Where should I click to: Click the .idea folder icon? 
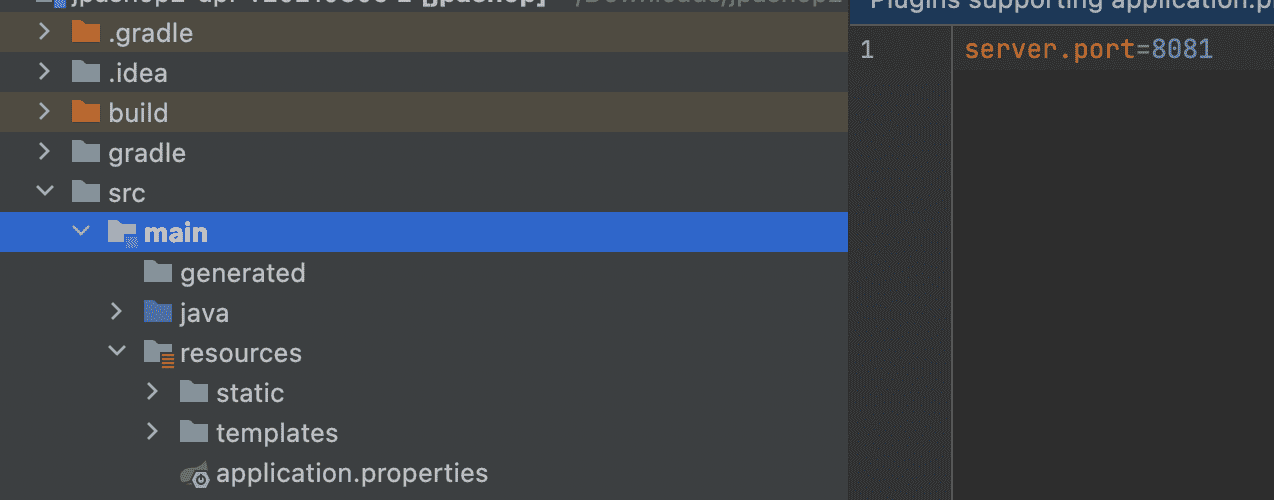[86, 73]
